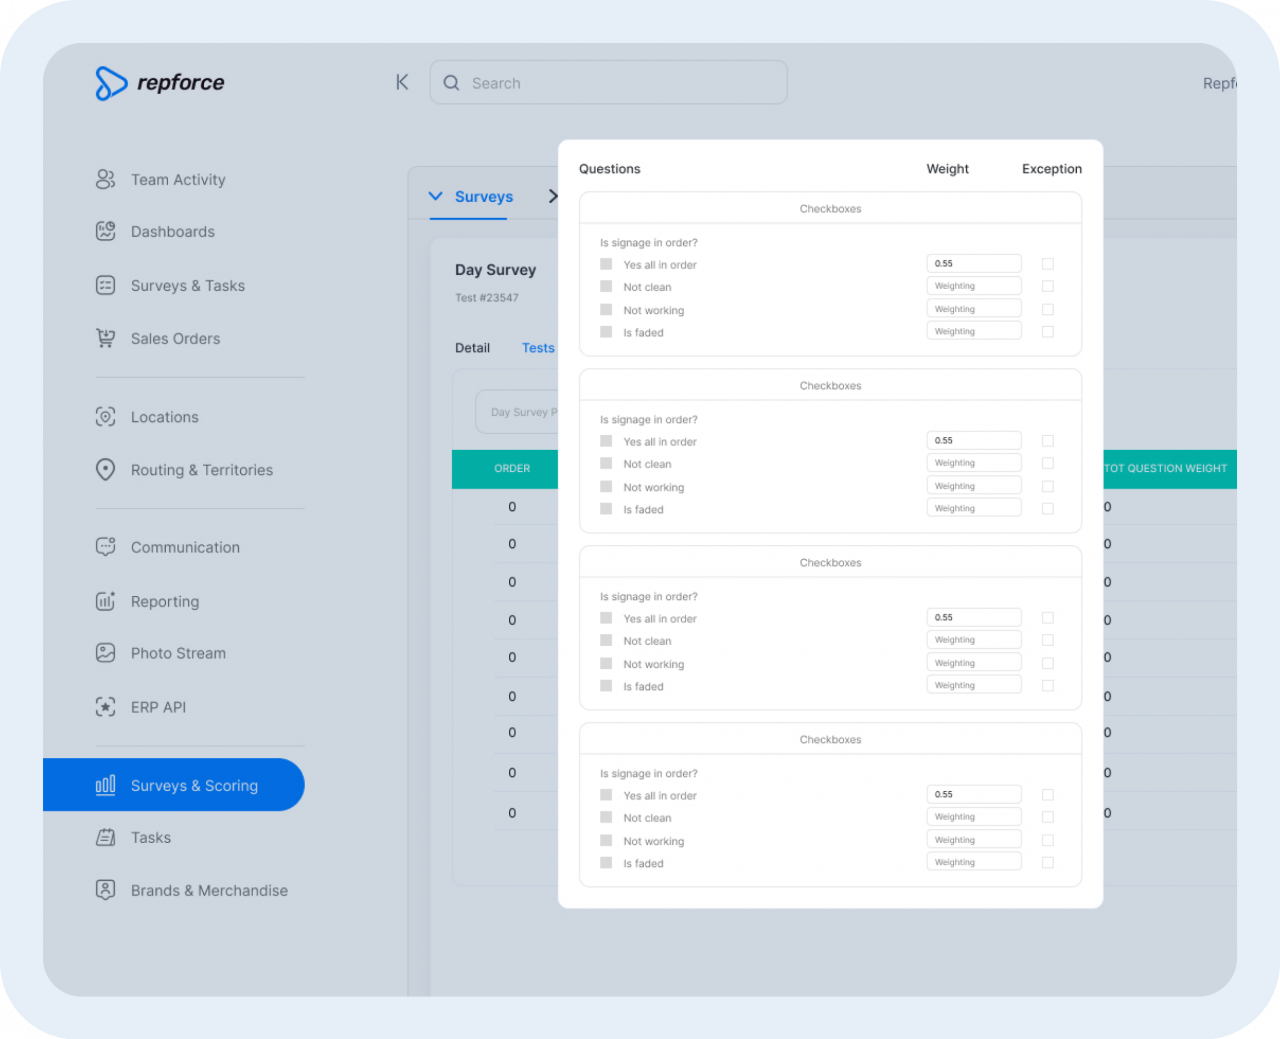Open Sales Orders via the cart icon

click(x=106, y=338)
